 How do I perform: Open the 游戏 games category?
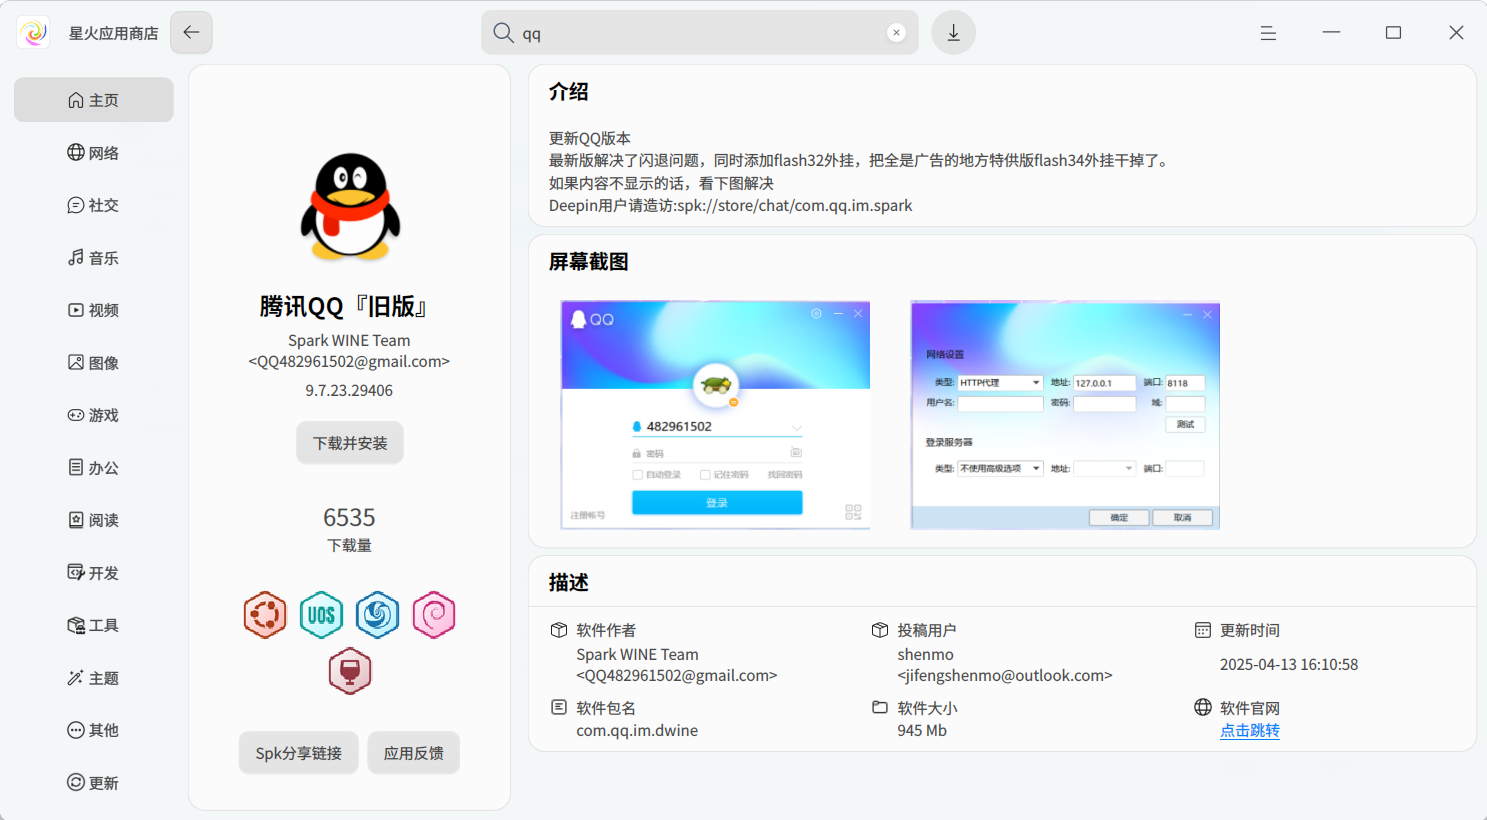[94, 415]
